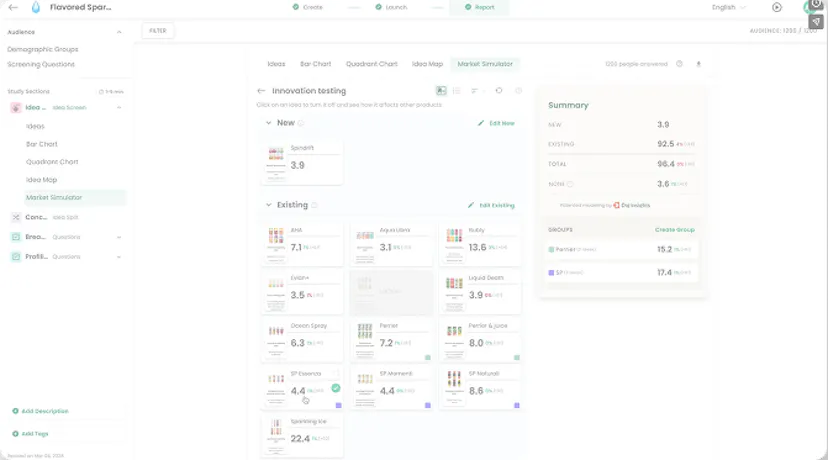Viewport: 828px width, 460px height.
Task: Click the Idea Split section icon in sidebar
Action: pos(16,217)
